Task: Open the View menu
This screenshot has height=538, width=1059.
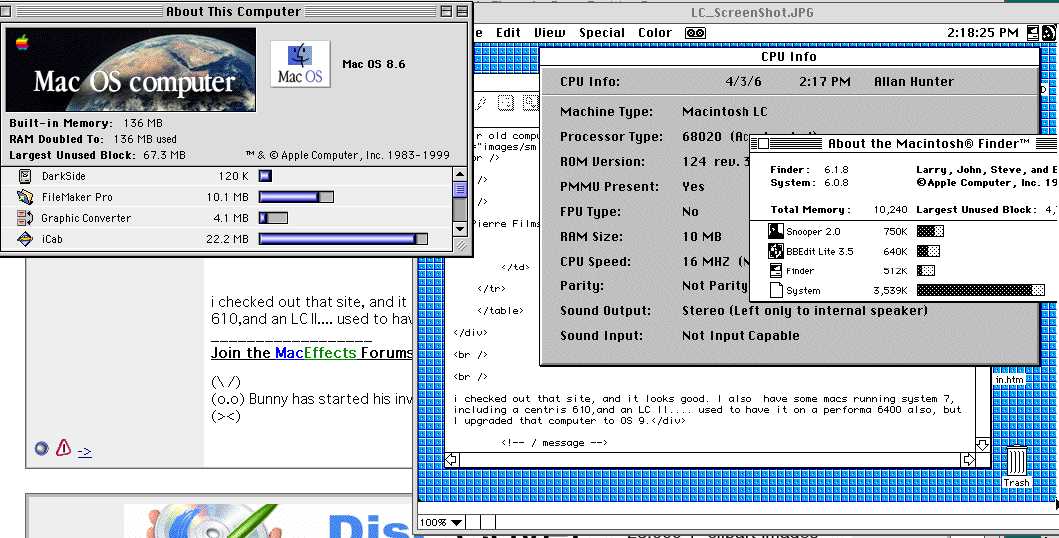Action: 550,32
